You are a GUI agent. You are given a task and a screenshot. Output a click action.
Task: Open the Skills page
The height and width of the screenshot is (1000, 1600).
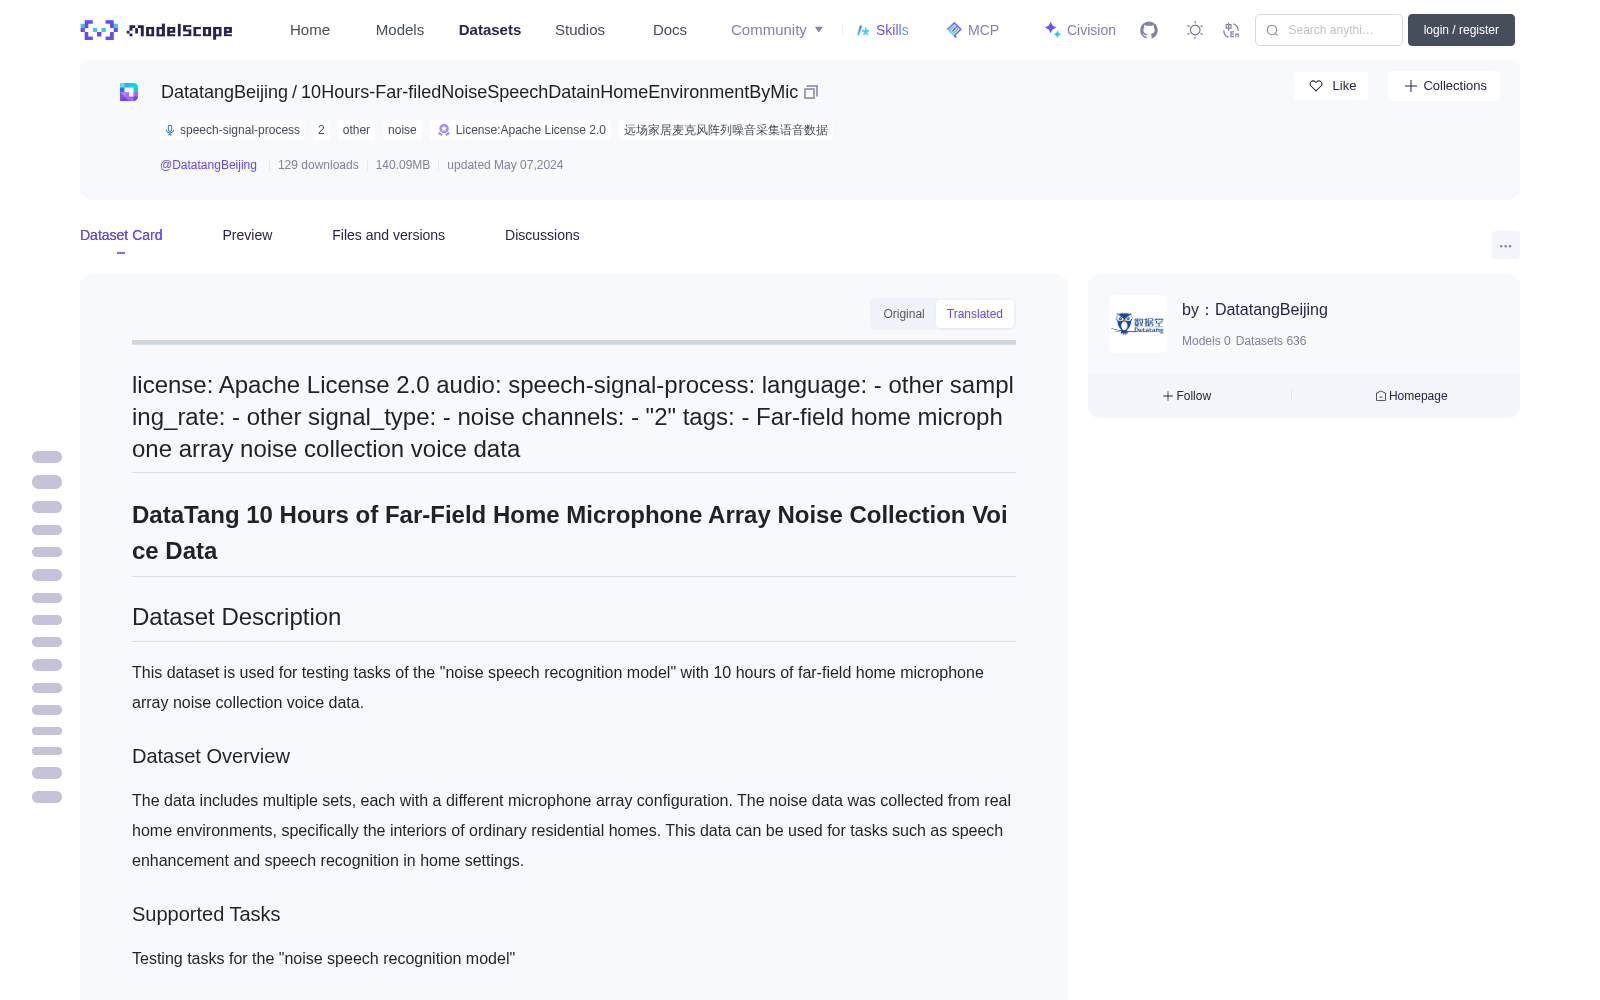tap(882, 30)
